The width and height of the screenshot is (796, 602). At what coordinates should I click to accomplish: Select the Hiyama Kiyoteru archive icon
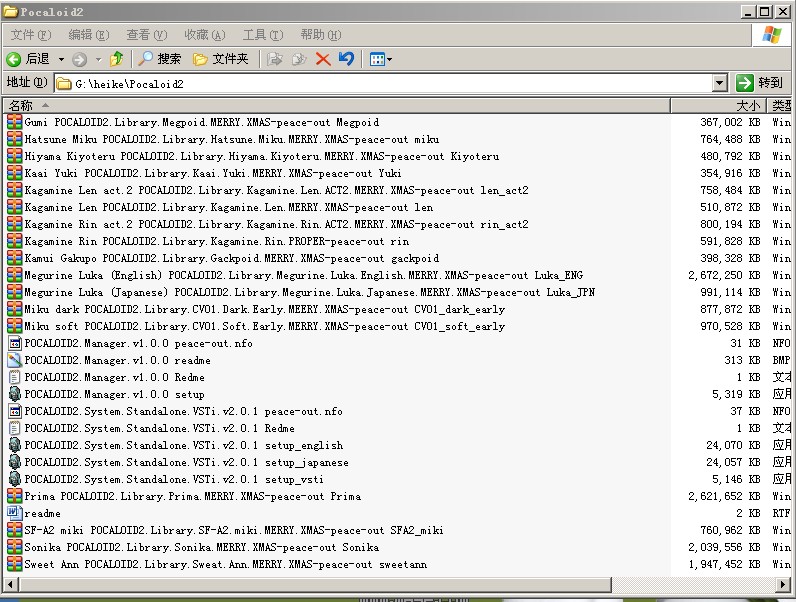pyautogui.click(x=15, y=156)
